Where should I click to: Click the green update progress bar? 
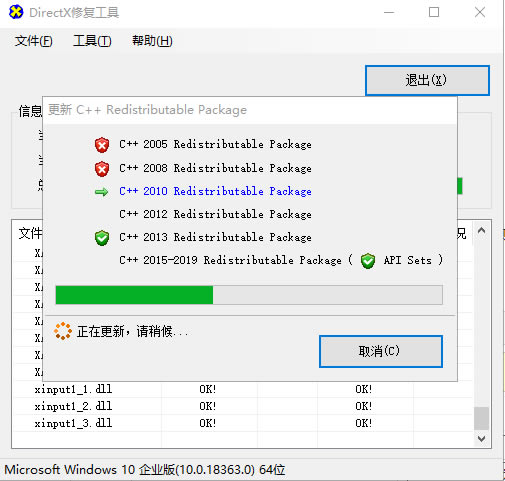pos(249,295)
